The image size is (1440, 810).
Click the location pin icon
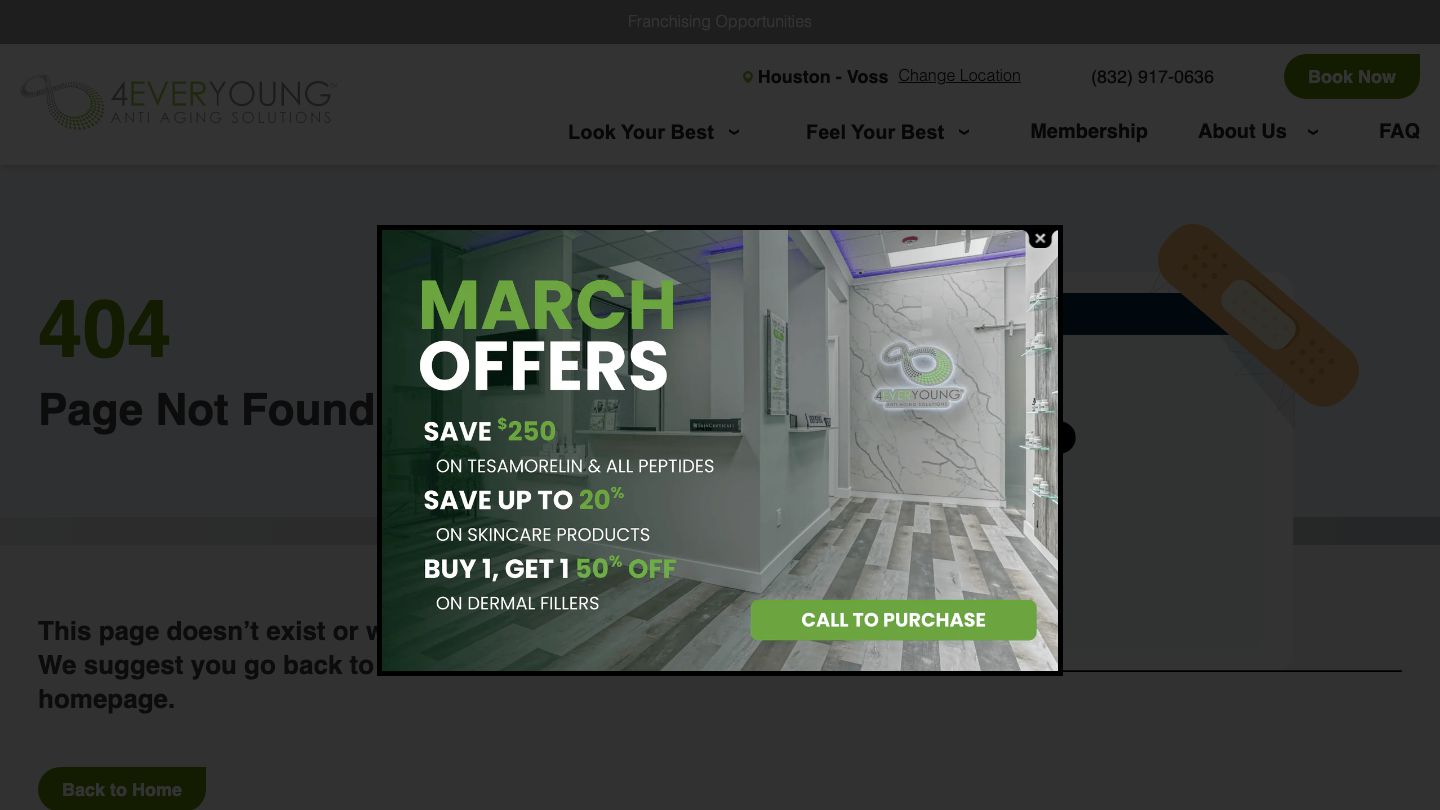click(747, 77)
